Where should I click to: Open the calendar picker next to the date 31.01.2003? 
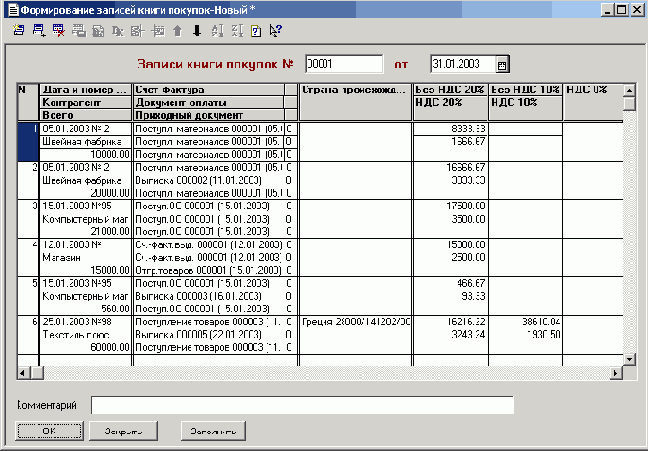point(502,64)
